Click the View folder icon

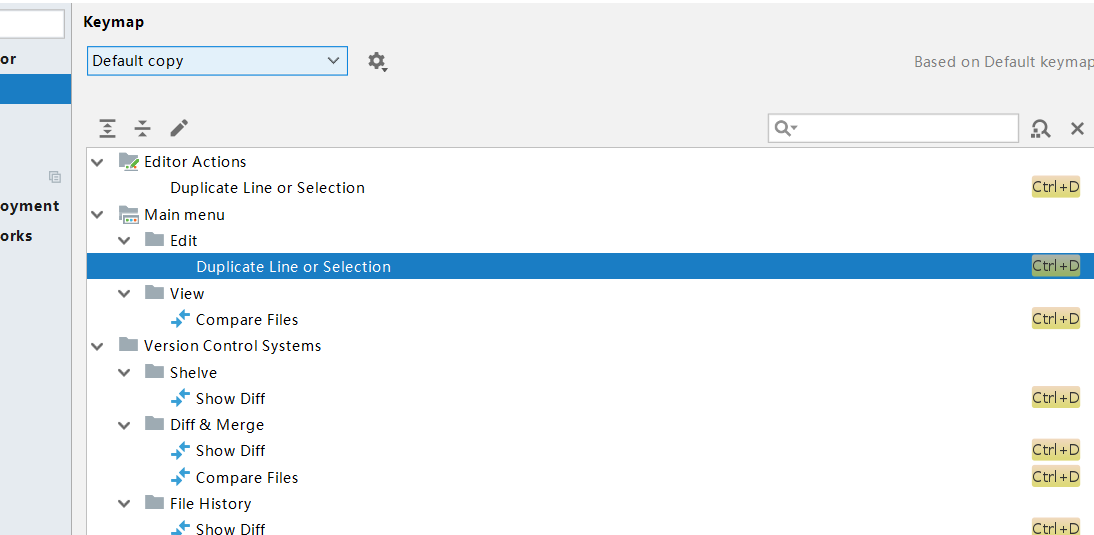[155, 293]
